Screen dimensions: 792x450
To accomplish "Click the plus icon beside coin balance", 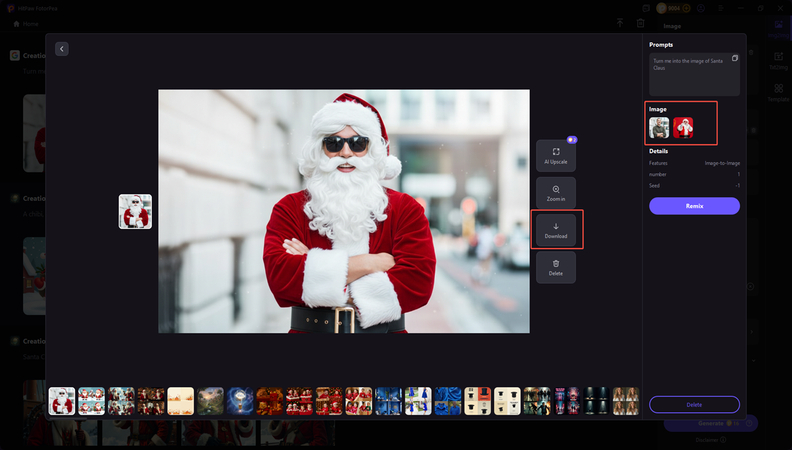I will pyautogui.click(x=686, y=8).
